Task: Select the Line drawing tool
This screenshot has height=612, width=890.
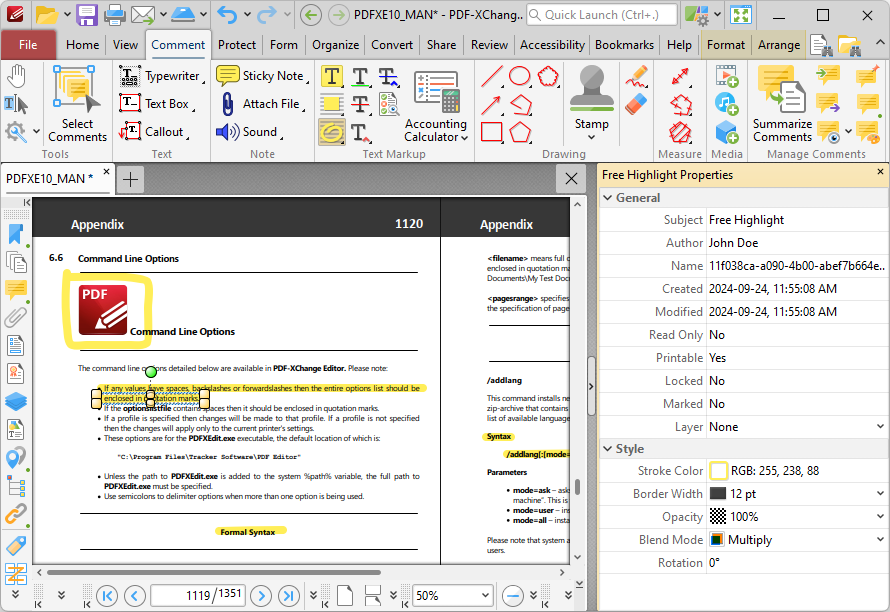Action: [492, 76]
